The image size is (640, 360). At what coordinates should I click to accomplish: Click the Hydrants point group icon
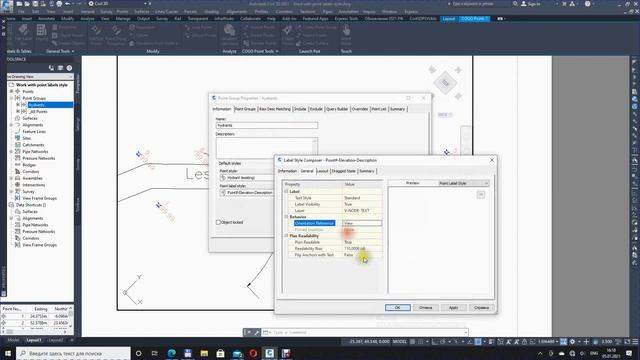point(24,105)
